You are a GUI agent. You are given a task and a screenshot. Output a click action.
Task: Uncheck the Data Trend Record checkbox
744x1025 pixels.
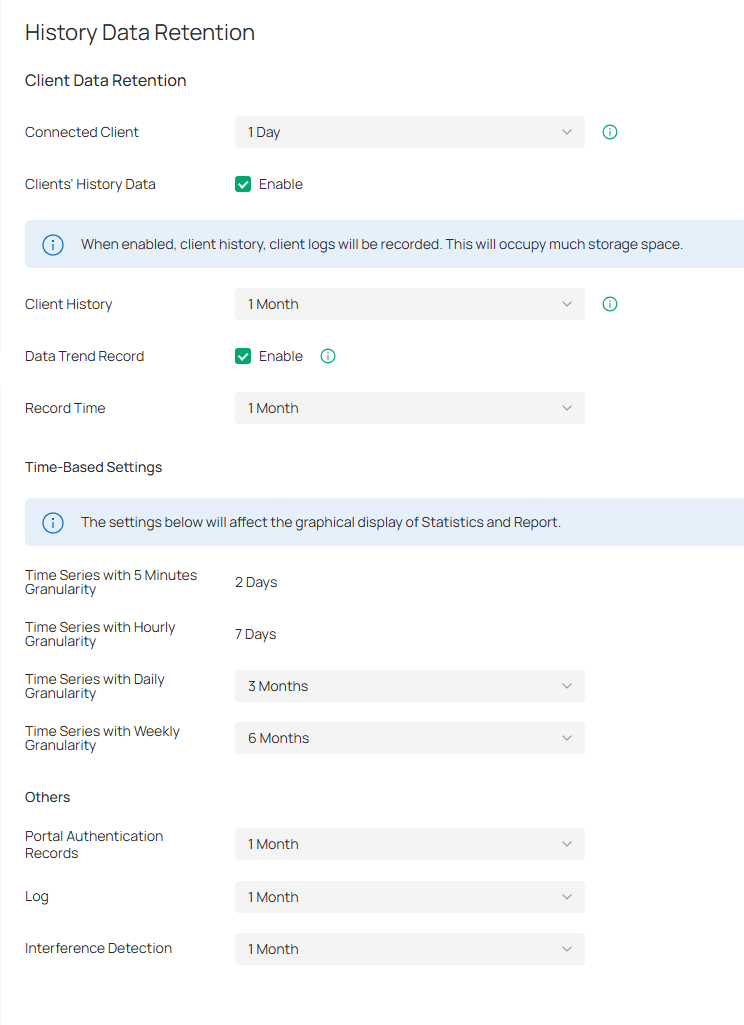point(243,356)
